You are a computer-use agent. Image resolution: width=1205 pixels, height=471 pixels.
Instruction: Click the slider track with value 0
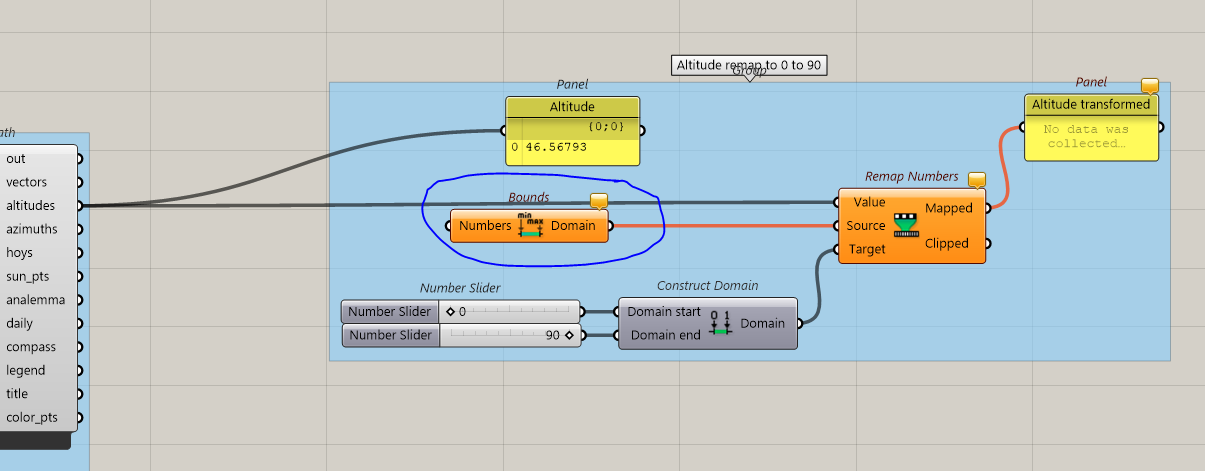(x=510, y=311)
